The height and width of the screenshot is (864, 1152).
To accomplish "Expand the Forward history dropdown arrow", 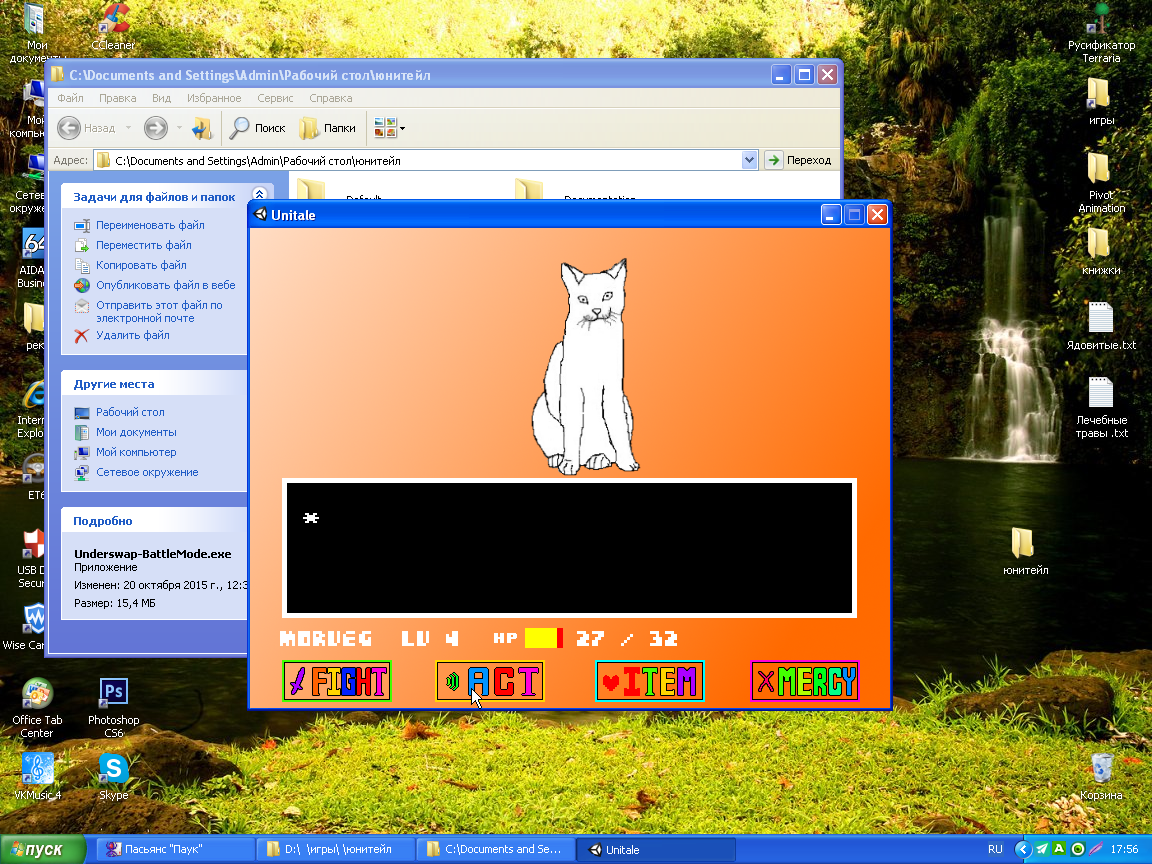I will click(x=179, y=128).
